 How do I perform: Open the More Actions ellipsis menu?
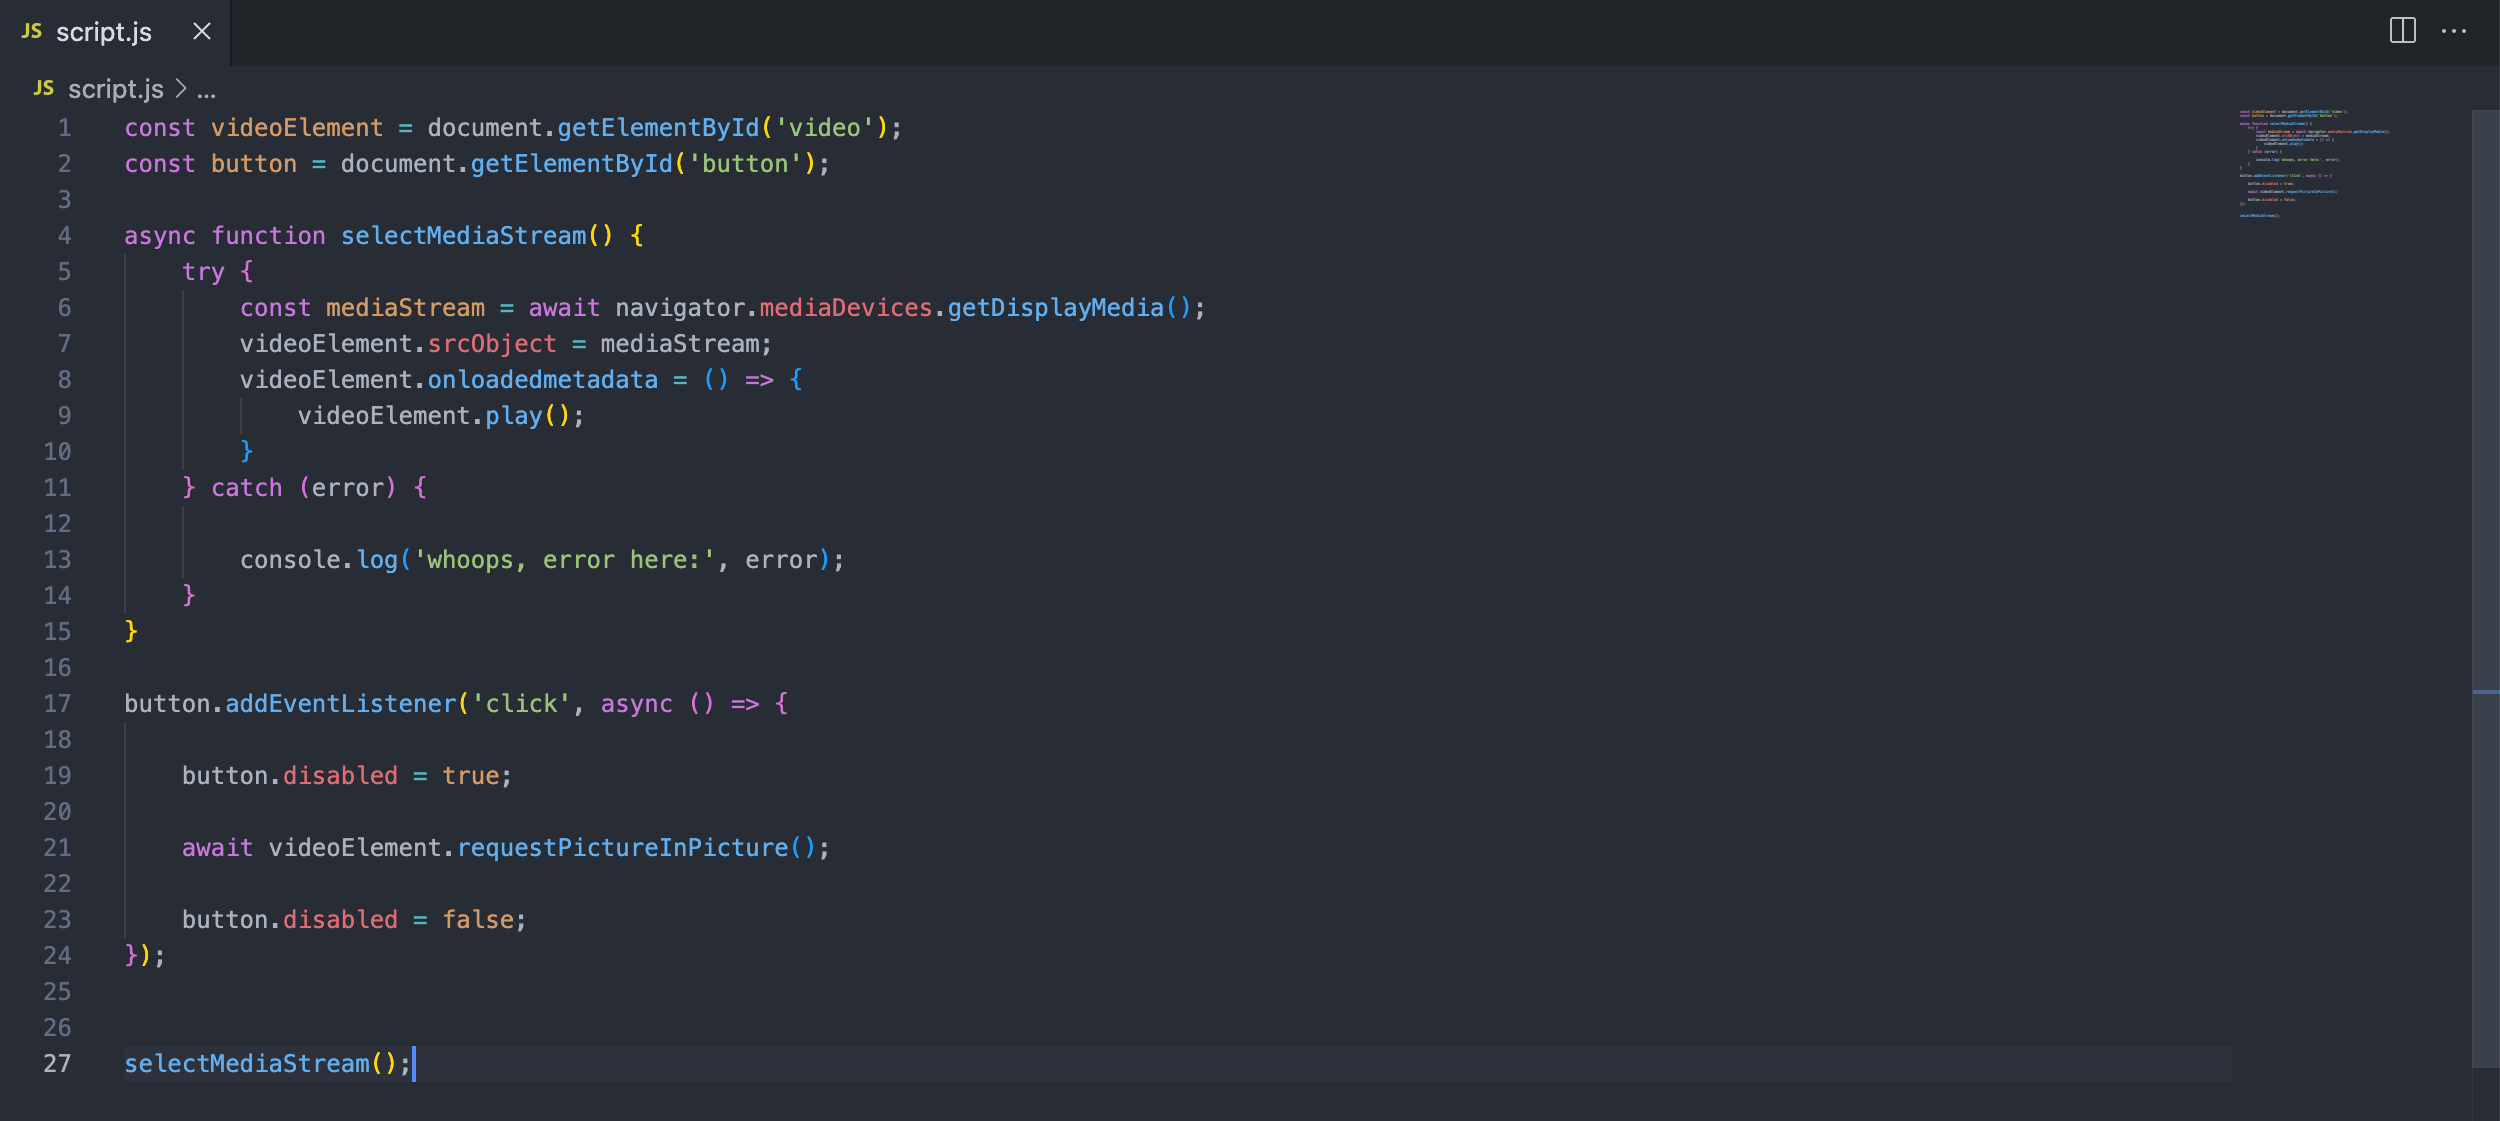(2453, 31)
